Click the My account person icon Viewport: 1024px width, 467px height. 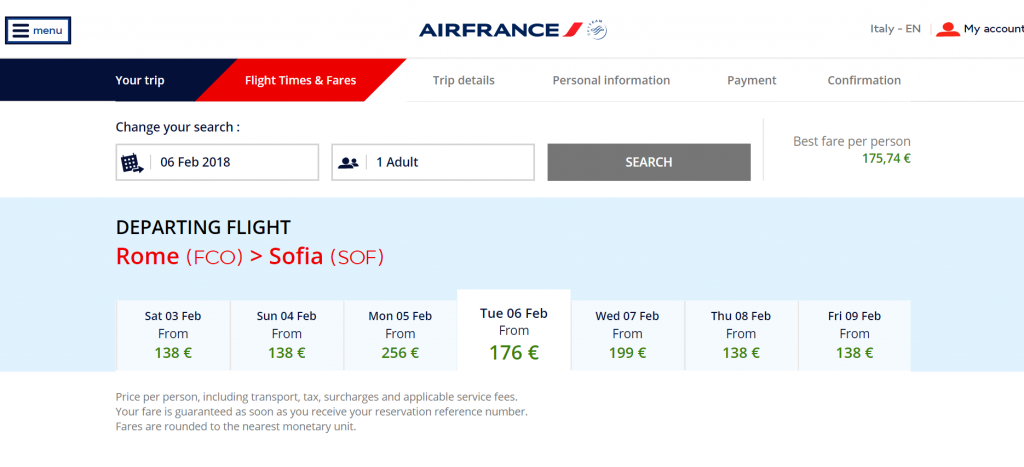click(x=948, y=29)
